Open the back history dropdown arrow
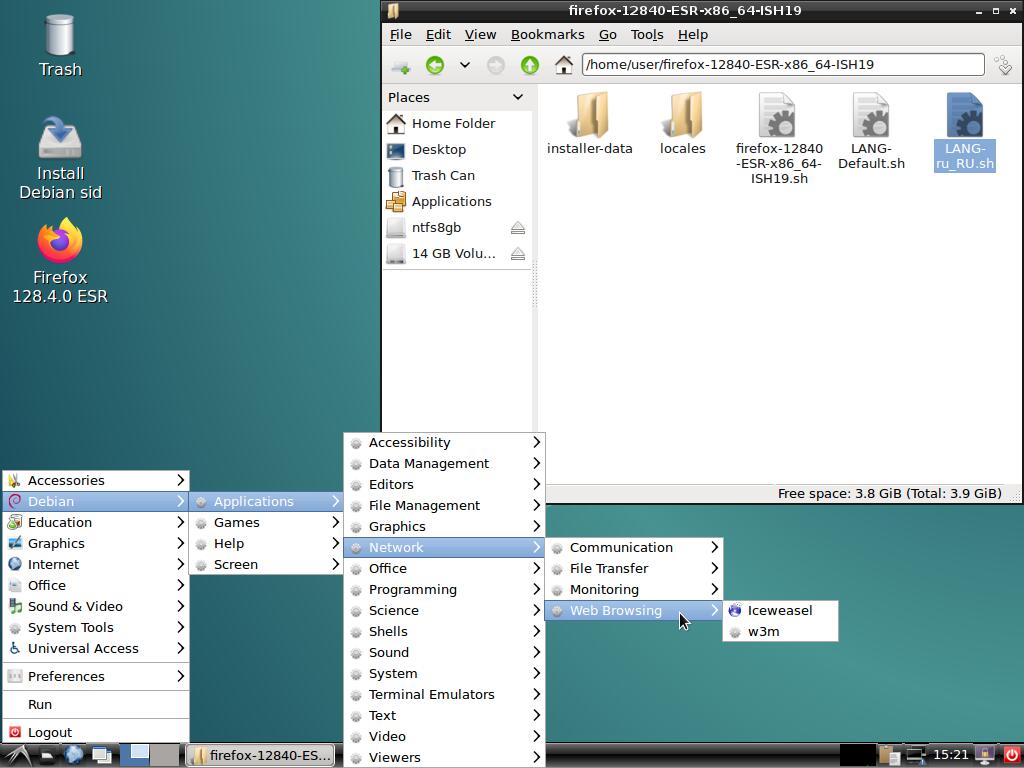 coord(465,65)
